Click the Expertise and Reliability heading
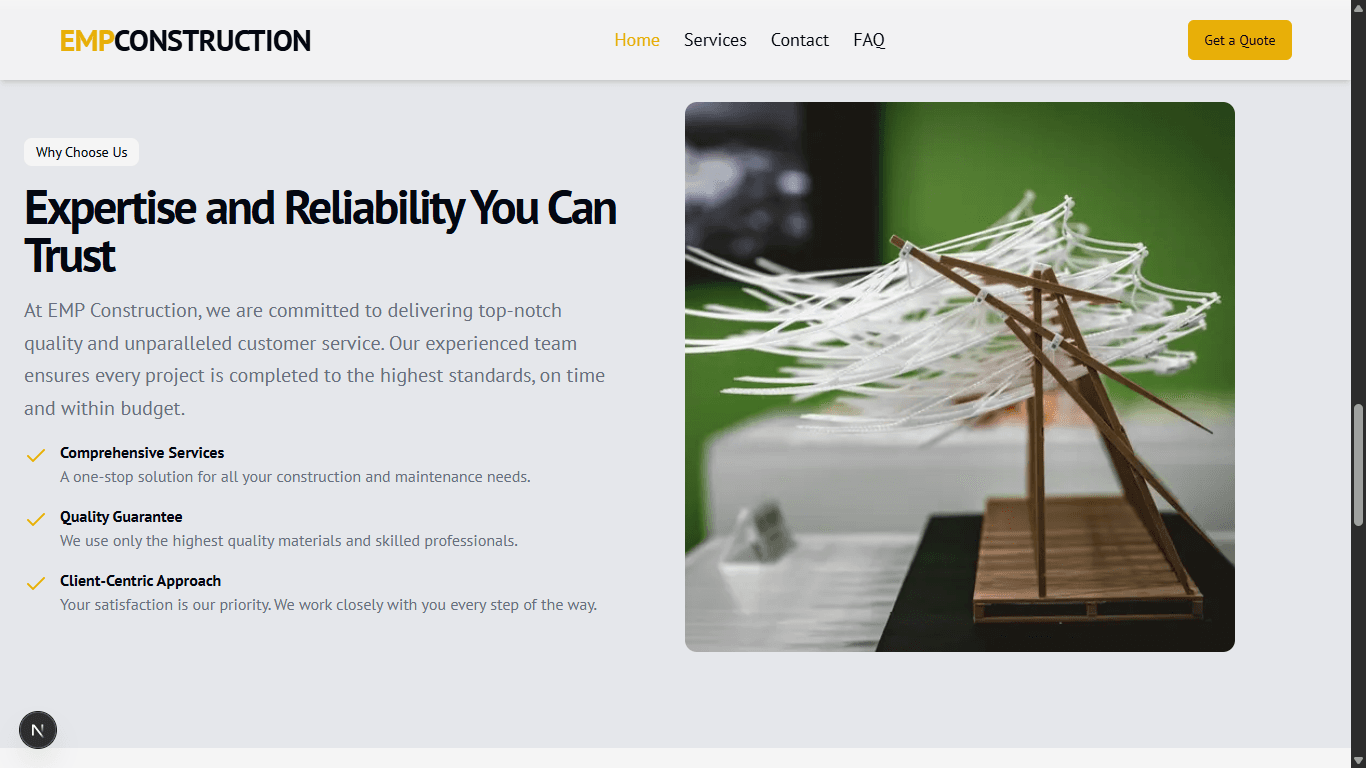The height and width of the screenshot is (768, 1366). point(320,231)
